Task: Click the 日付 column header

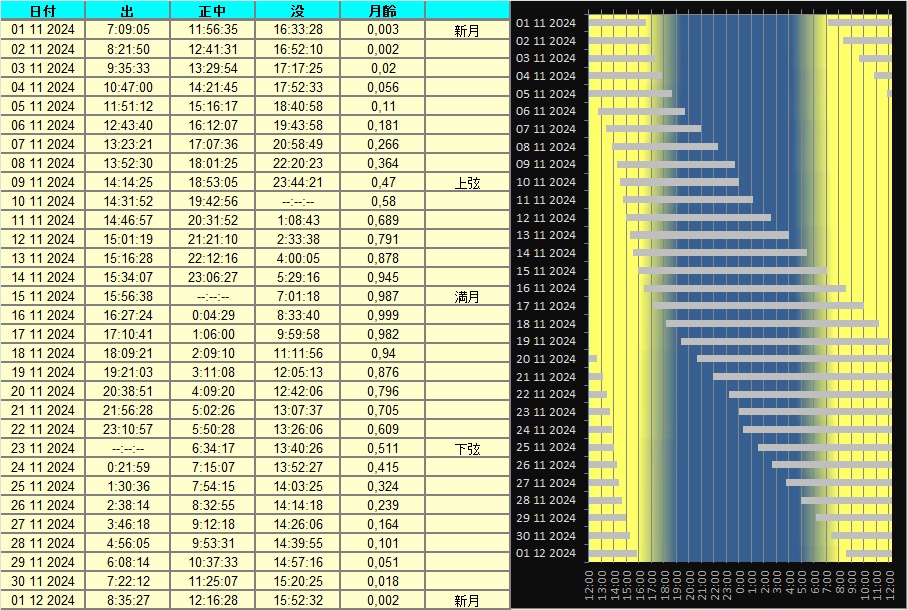Action: point(43,11)
